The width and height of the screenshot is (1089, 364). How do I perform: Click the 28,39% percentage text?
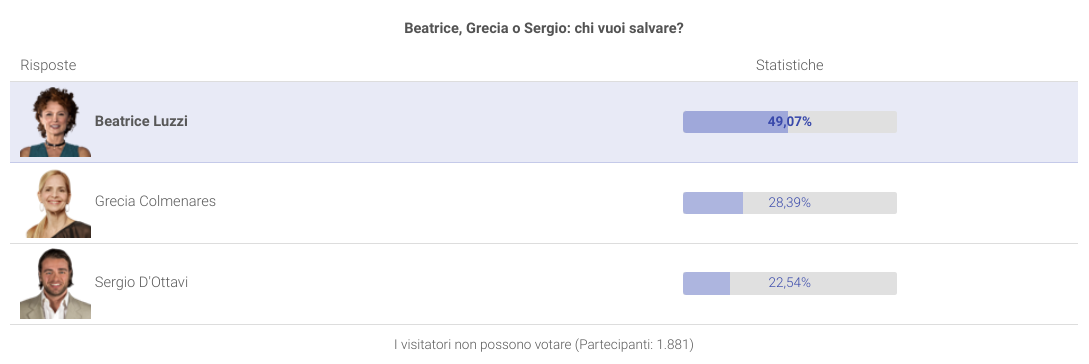(790, 203)
